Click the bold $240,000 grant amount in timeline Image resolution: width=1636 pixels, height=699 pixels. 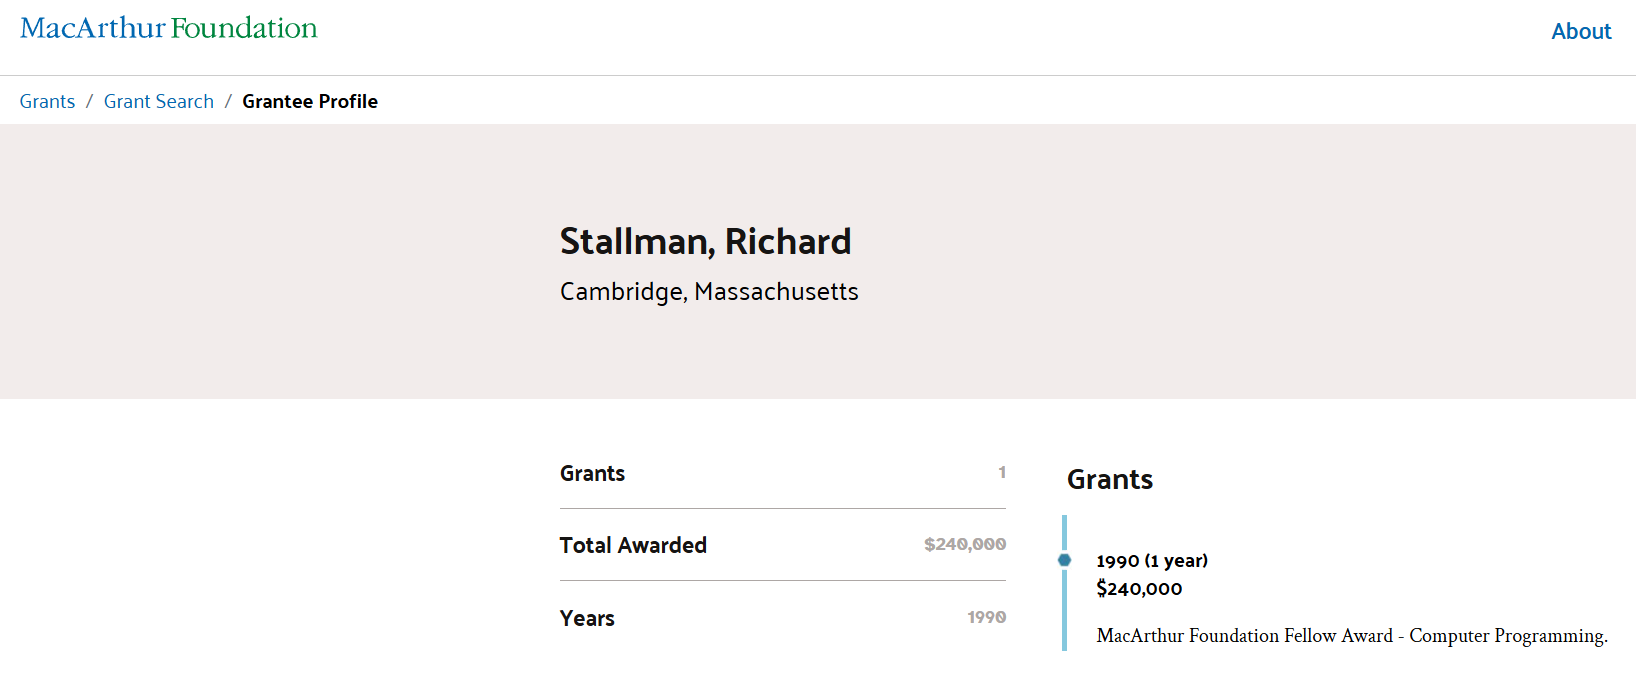pos(1139,589)
